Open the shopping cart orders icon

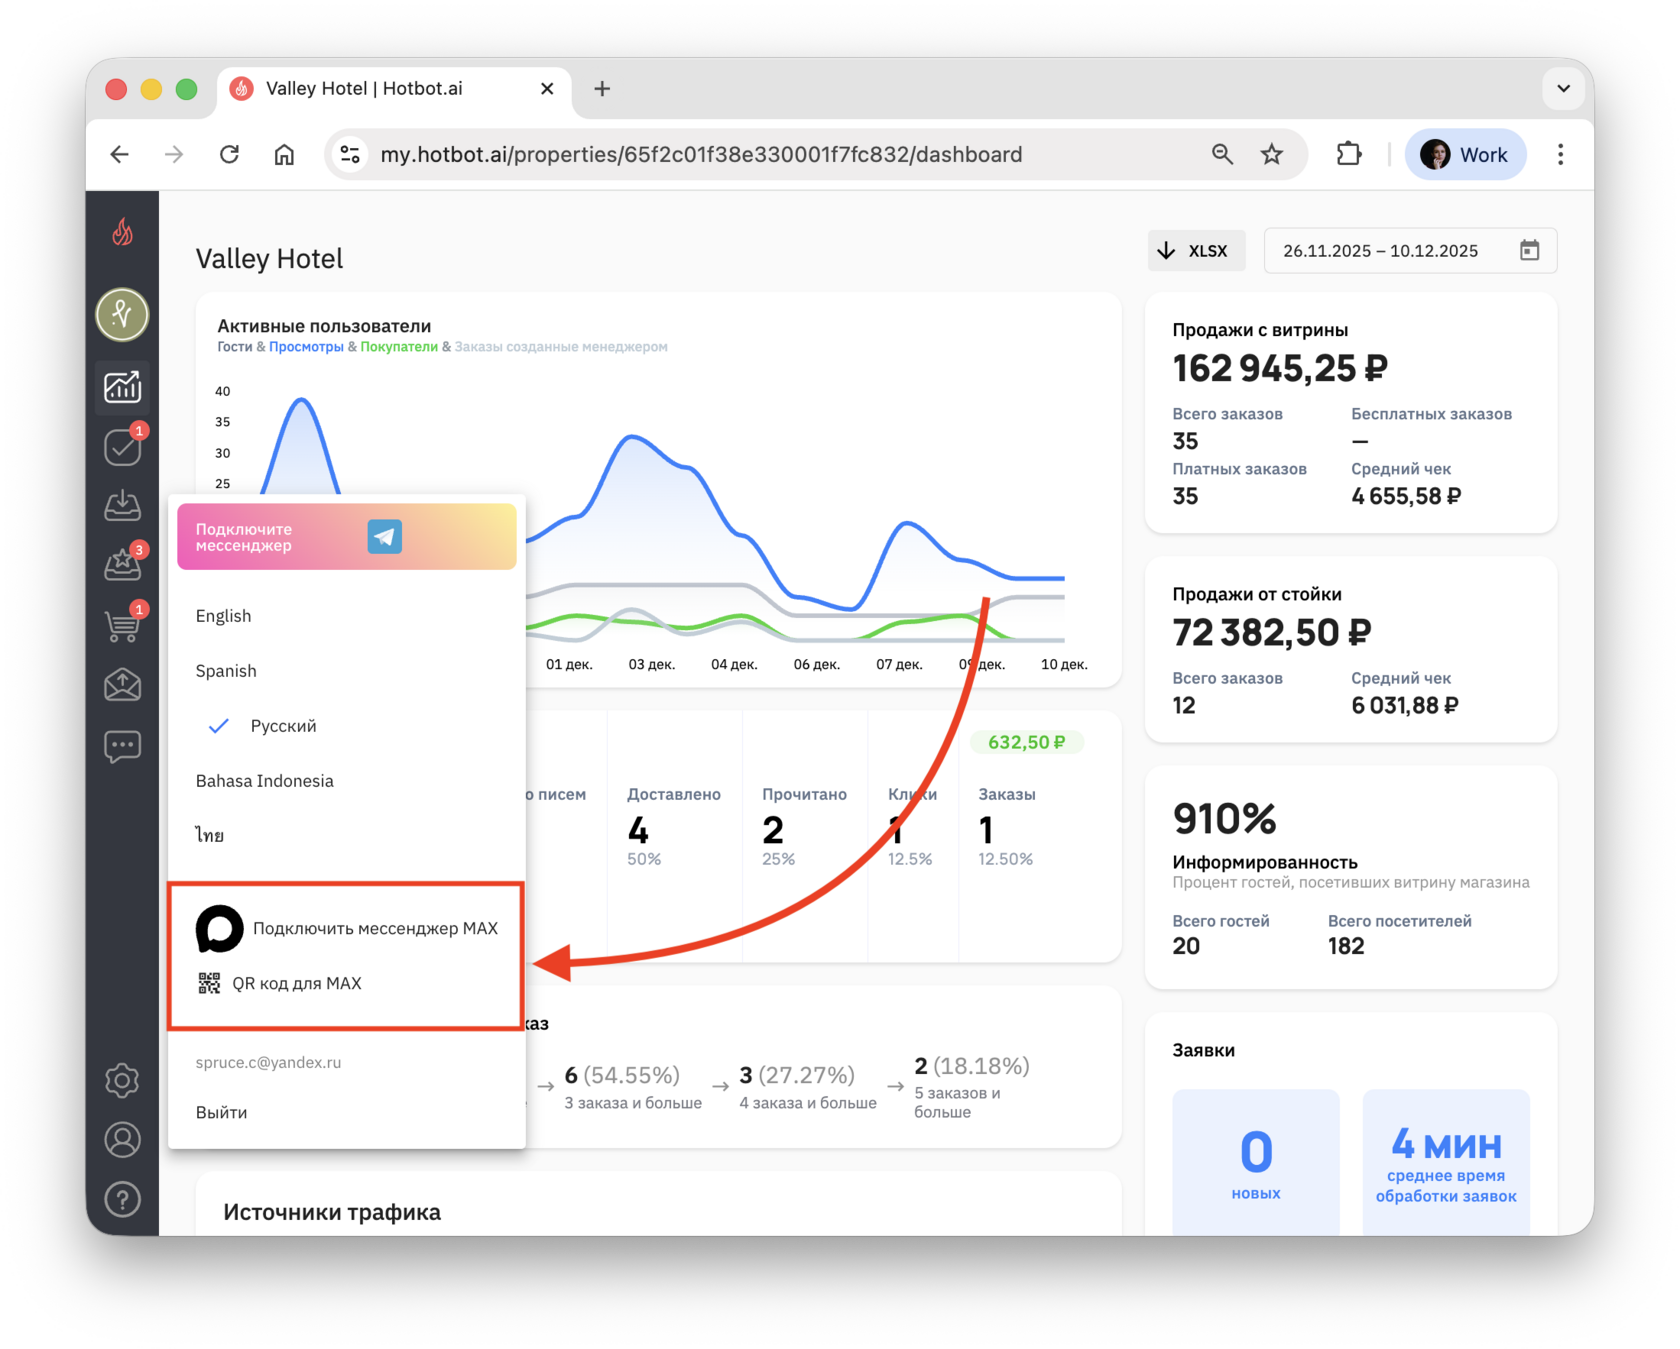[x=123, y=624]
